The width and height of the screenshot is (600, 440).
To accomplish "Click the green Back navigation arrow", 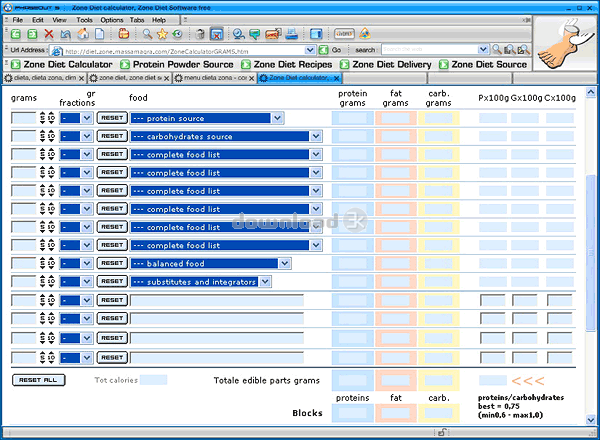I will 16,34.
